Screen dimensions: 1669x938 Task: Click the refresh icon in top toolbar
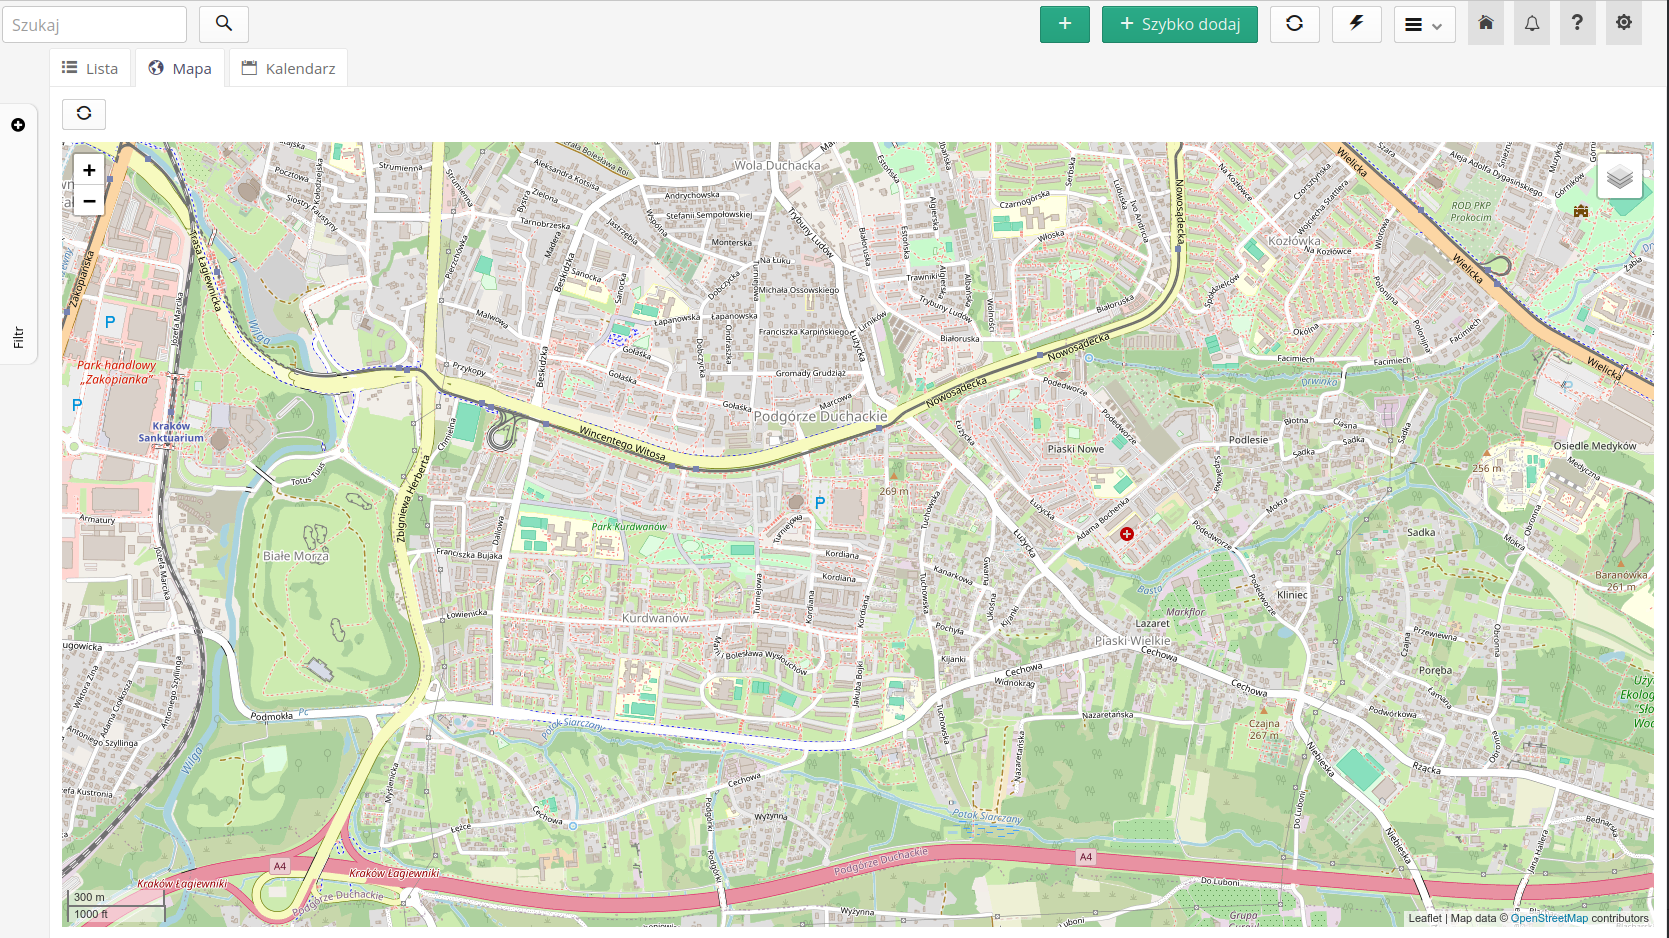click(1294, 24)
